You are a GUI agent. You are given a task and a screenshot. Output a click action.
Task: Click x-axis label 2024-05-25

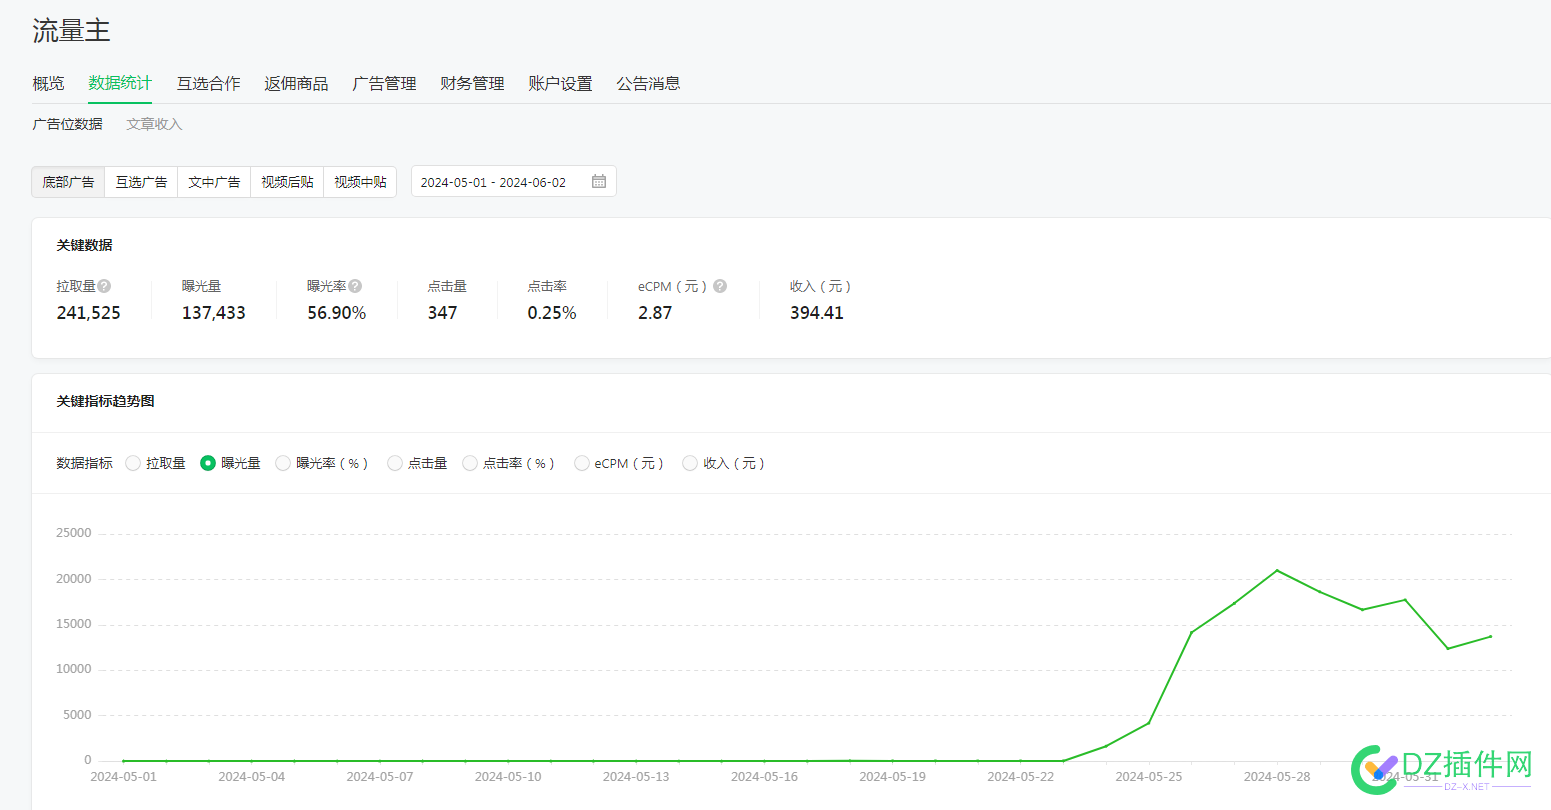[x=1149, y=777]
